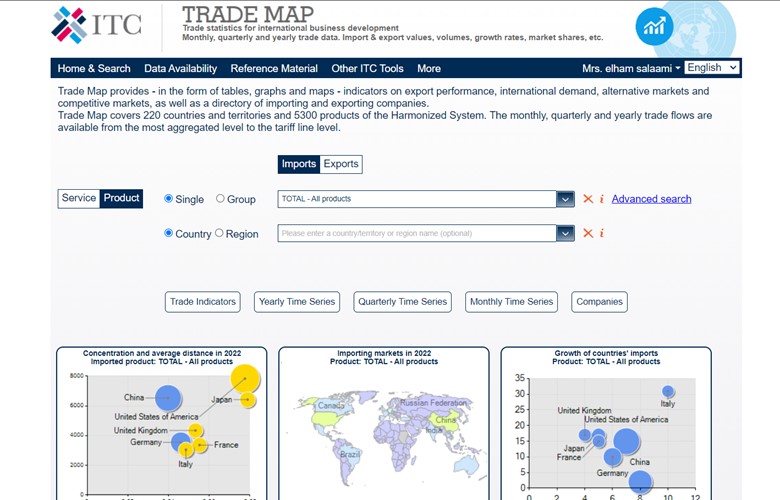Image resolution: width=780 pixels, height=500 pixels.
Task: Click the Companies button
Action: click(599, 302)
